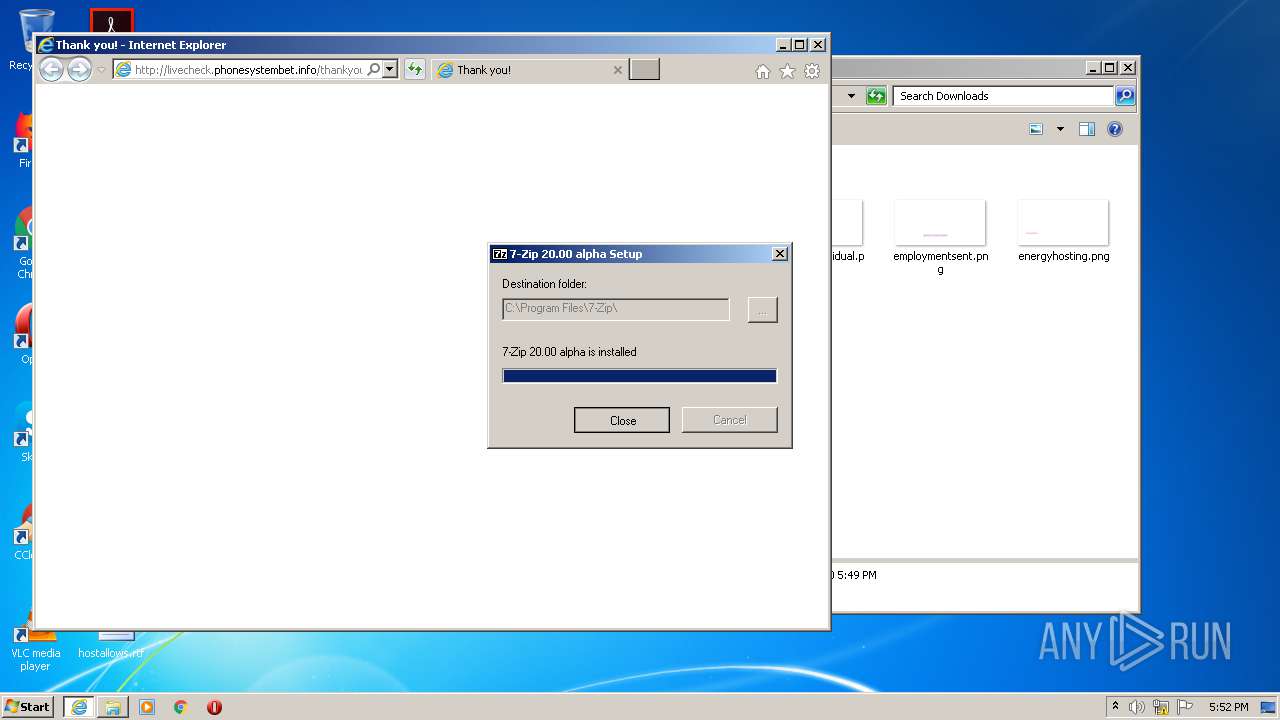Click the Internet Explorer taskbar icon

[x=78, y=707]
